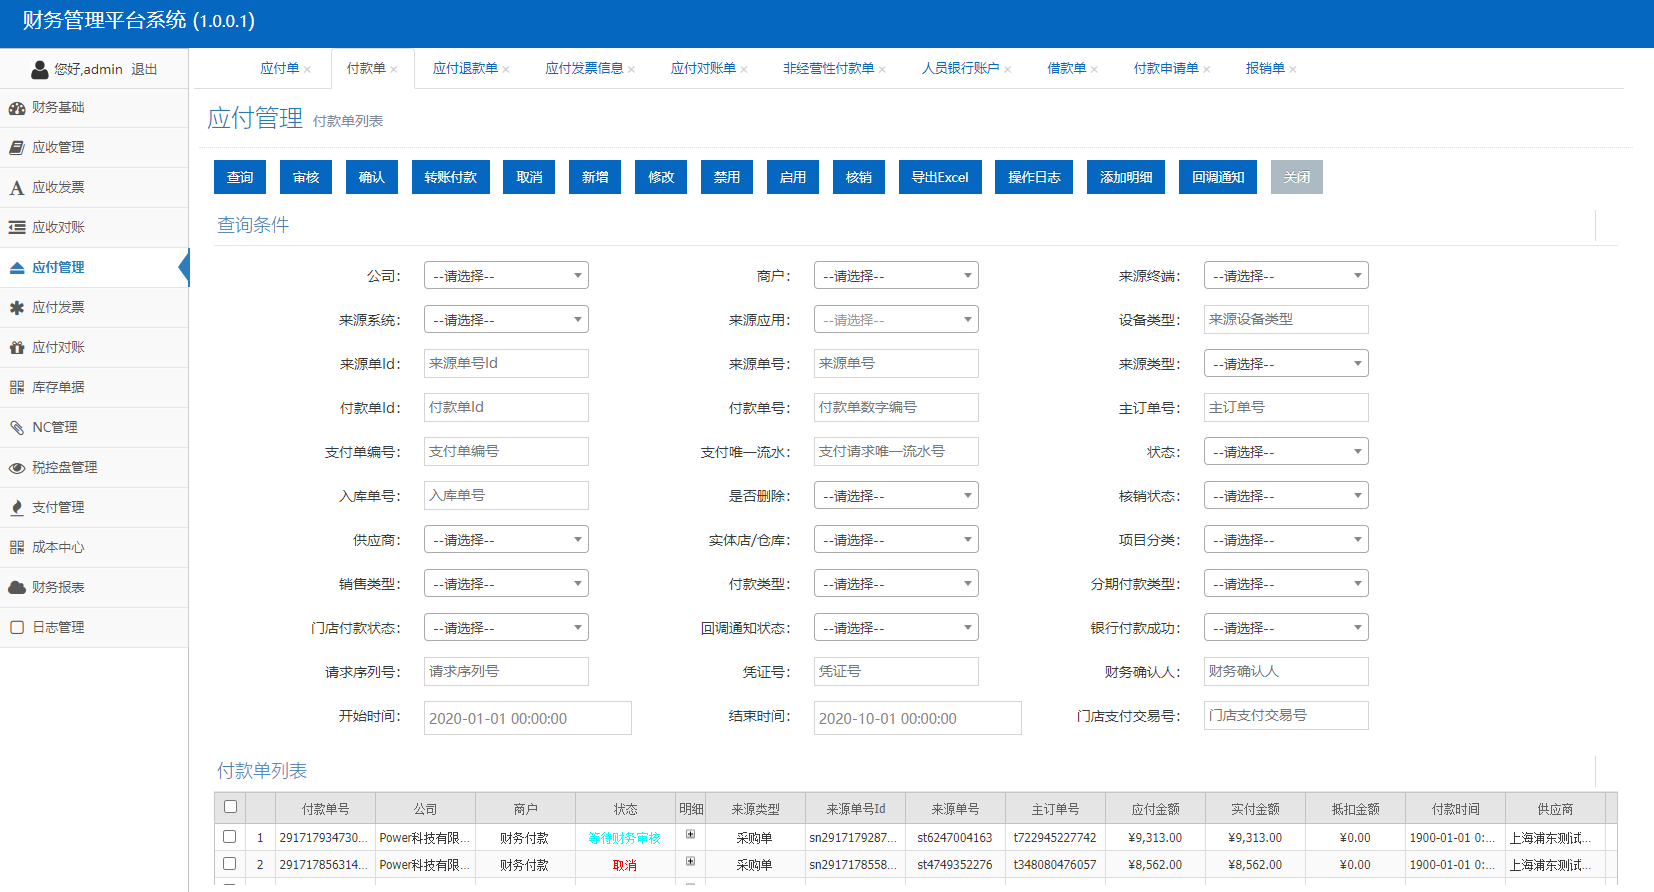1654x892 pixels.
Task: Switch to the 应付对账单 tab
Action: [702, 69]
